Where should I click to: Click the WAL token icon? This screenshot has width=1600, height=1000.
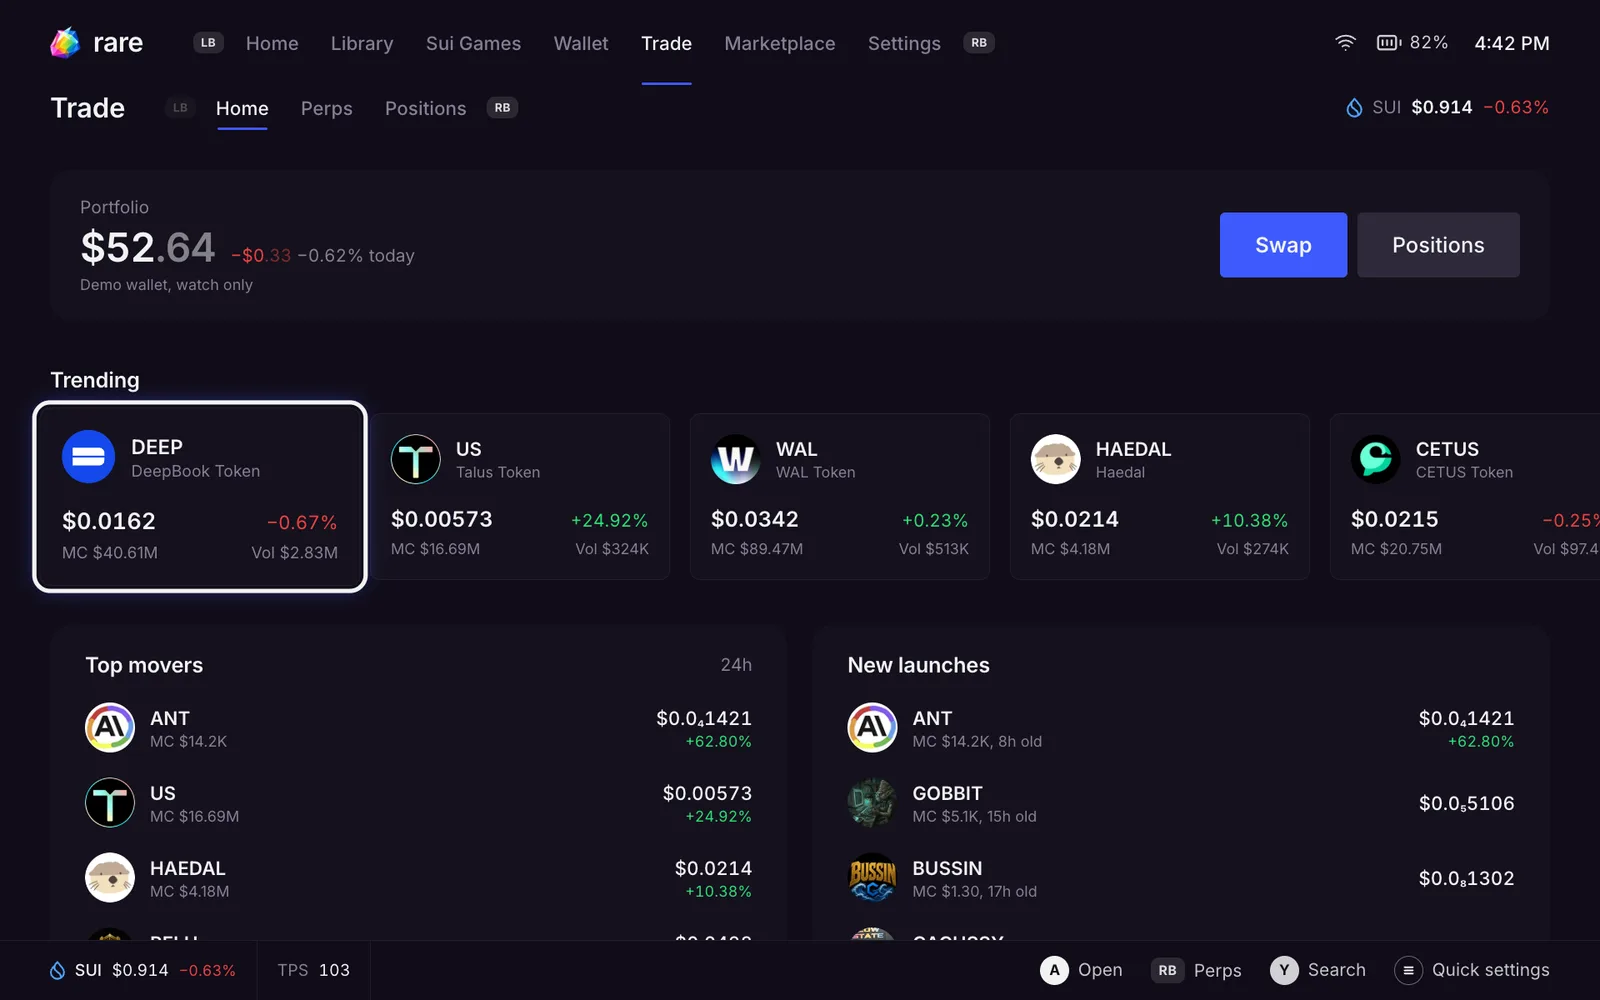[736, 459]
